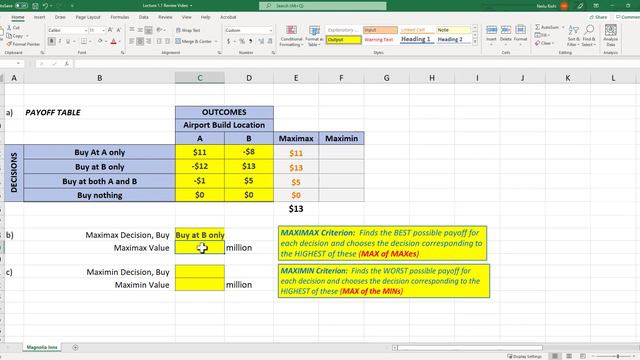Open the Insert ribbon tab
The width and height of the screenshot is (640, 360).
[x=40, y=18]
